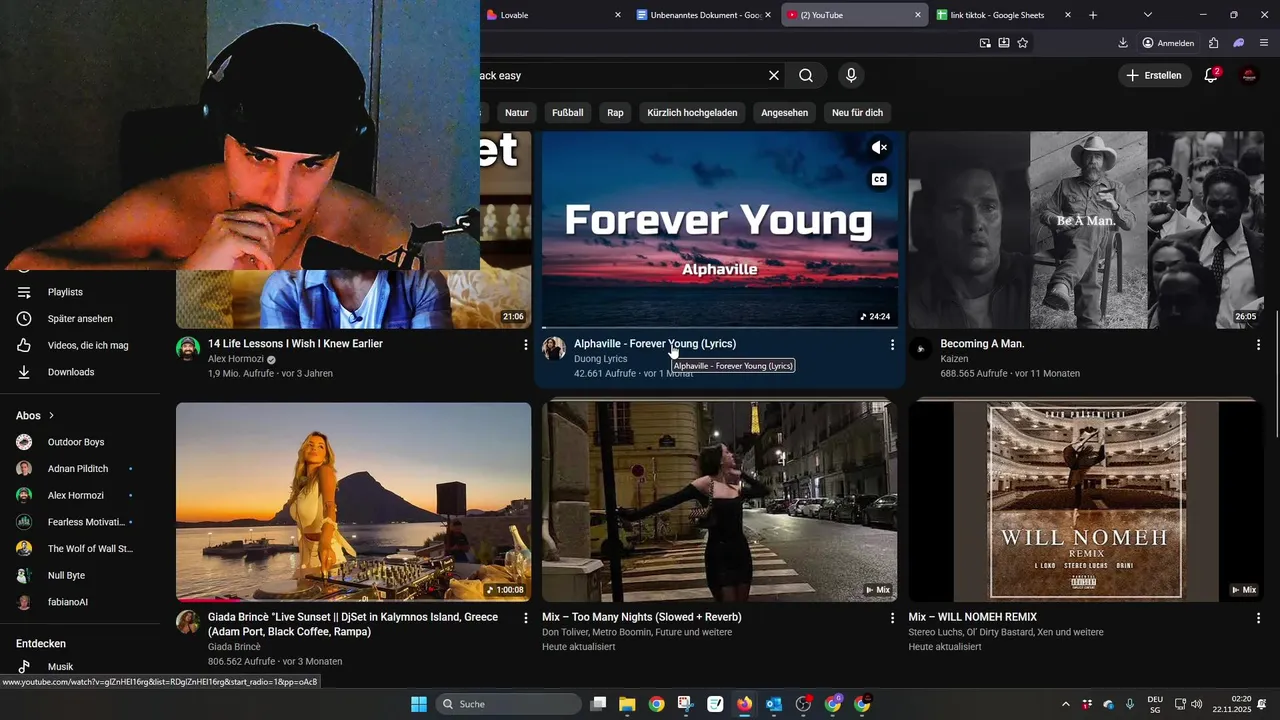Play Too Many Nights mix thumbnail

pos(720,501)
